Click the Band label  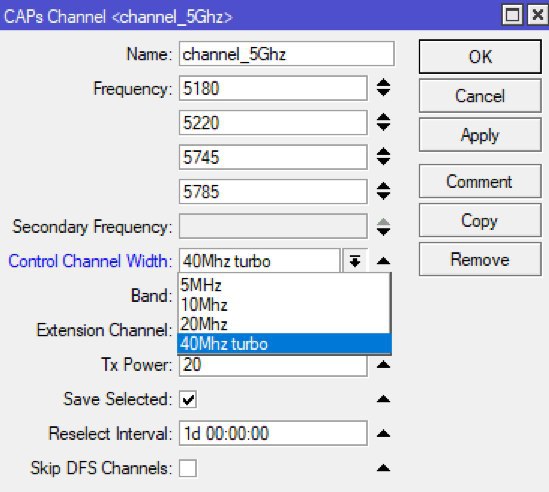point(152,296)
